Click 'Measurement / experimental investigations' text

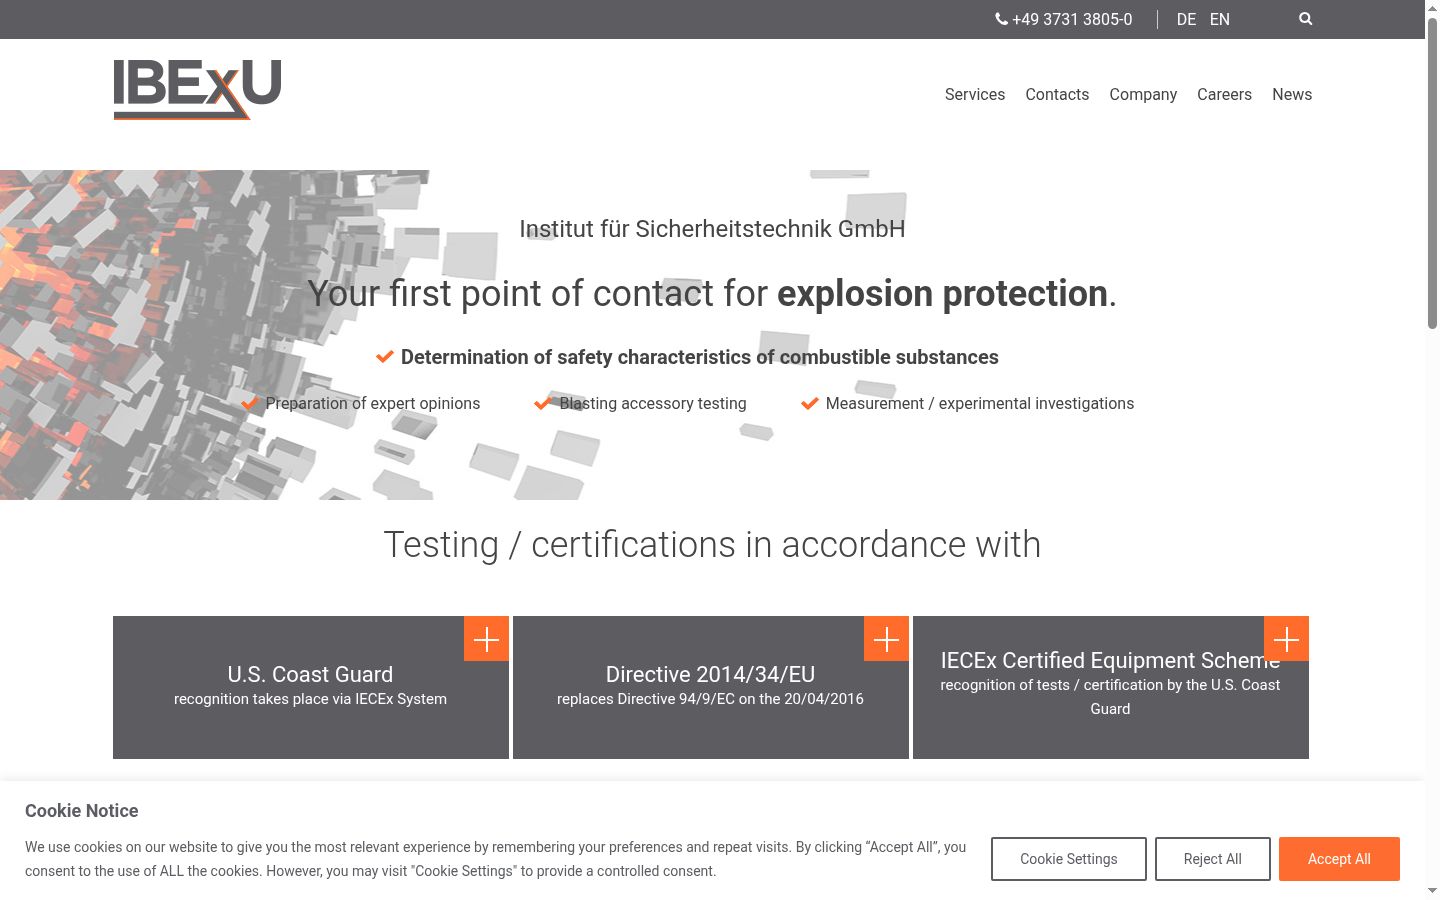[x=980, y=403]
